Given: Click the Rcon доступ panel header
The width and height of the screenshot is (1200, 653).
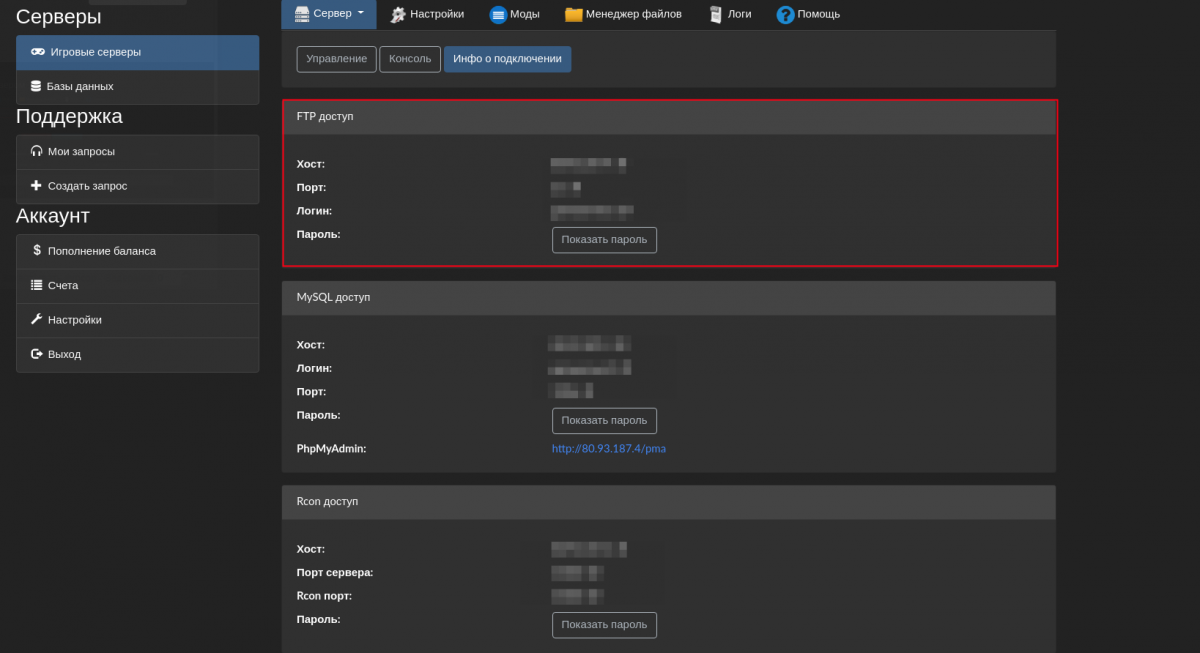Looking at the screenshot, I should click(669, 502).
